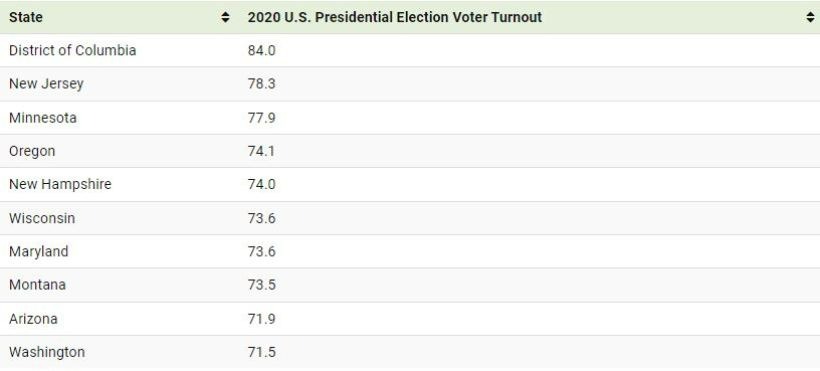This screenshot has width=820, height=371.
Task: Select the District of Columbia row
Action: [410, 50]
